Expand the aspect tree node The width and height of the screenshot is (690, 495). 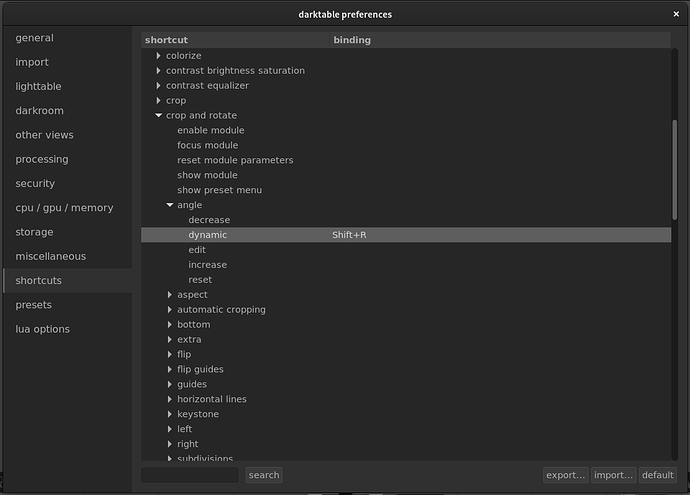(169, 295)
